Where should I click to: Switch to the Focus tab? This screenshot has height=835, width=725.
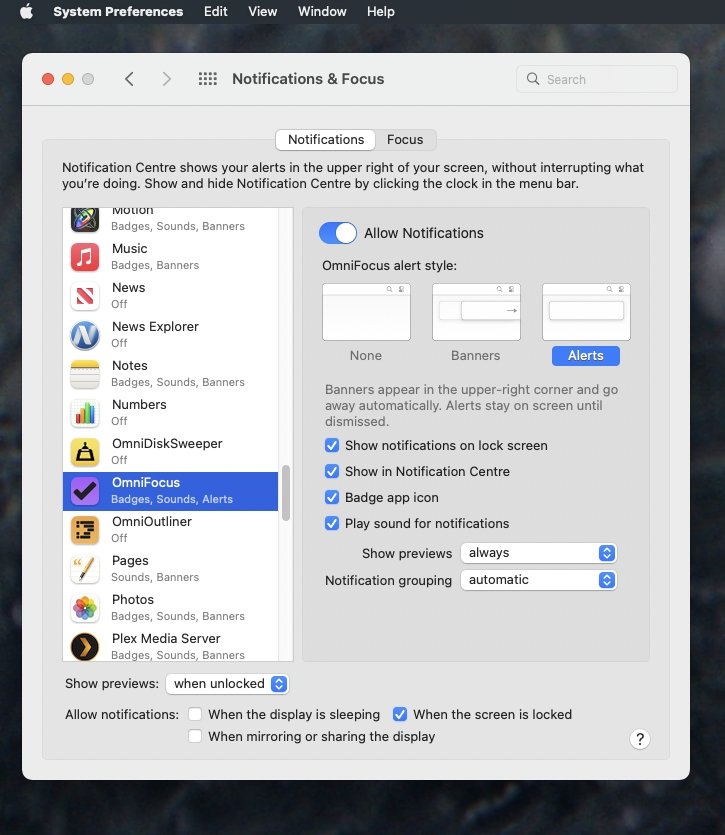(x=405, y=140)
